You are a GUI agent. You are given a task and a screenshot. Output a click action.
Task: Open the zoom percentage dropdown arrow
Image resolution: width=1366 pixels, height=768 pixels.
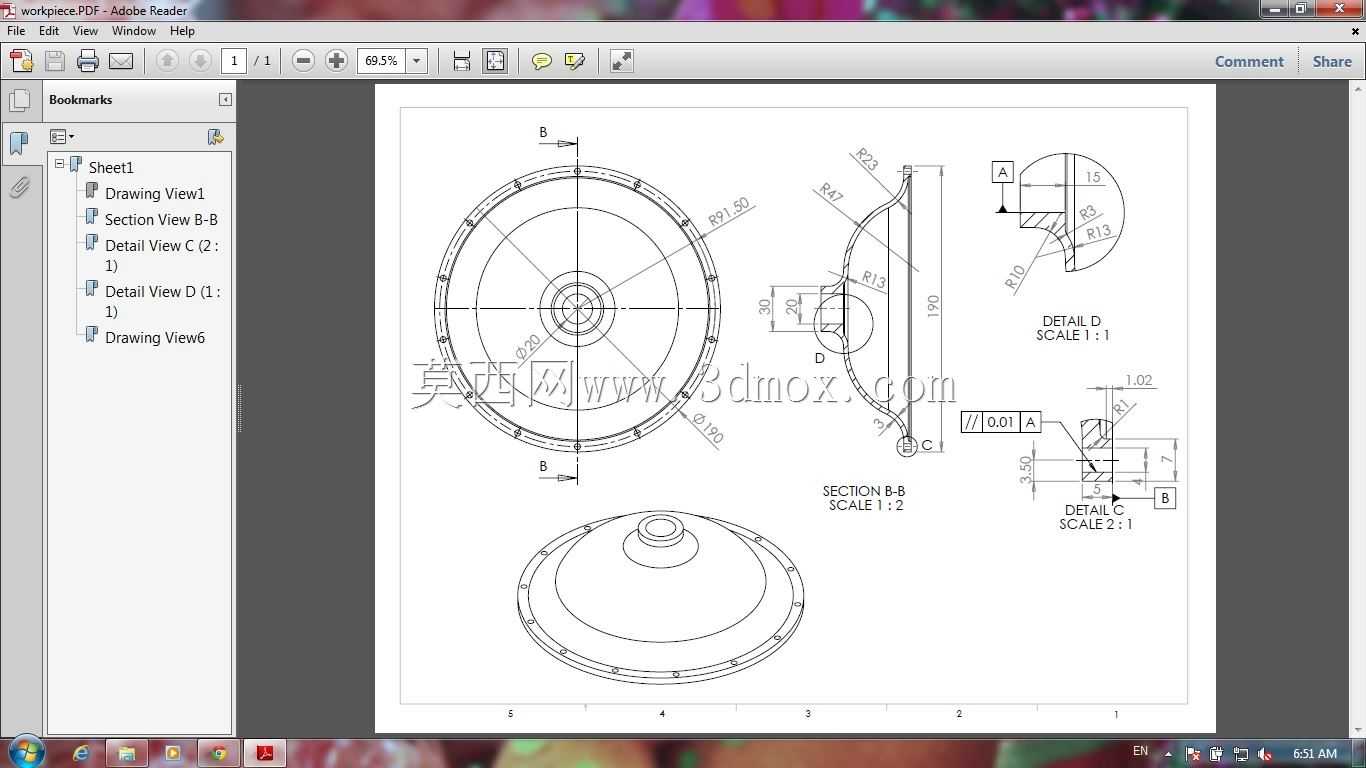(x=417, y=61)
